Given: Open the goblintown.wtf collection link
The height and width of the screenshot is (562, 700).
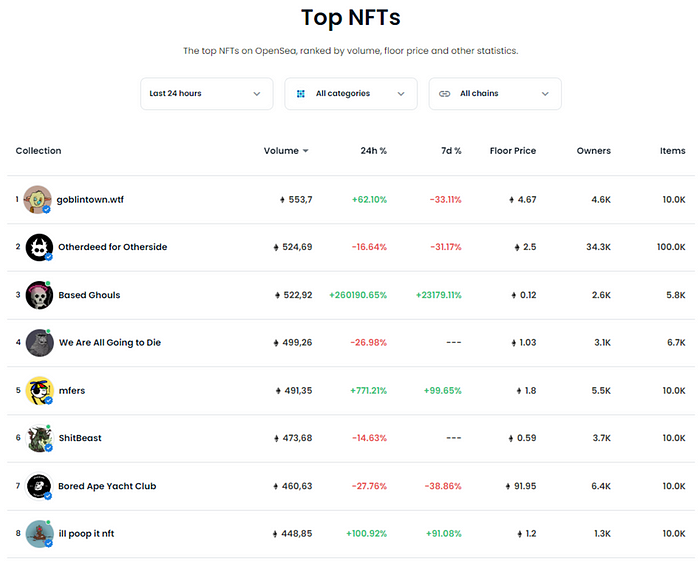Looking at the screenshot, I should pos(90,200).
